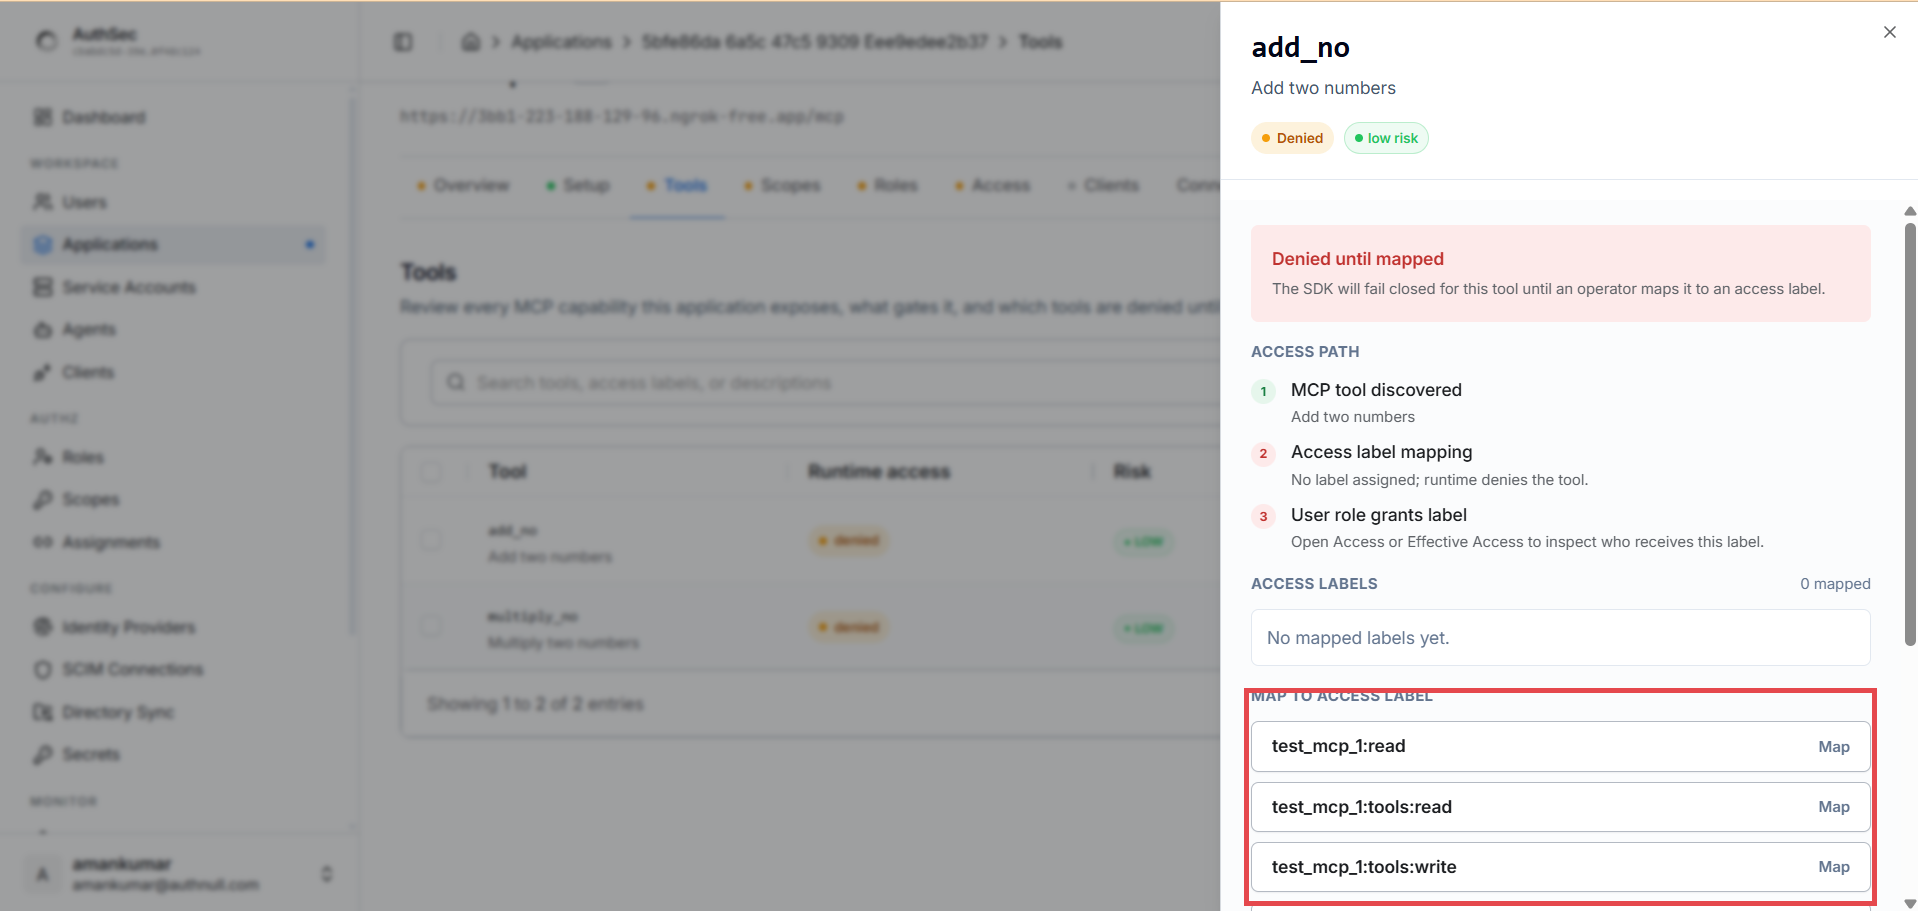Screen dimensions: 1918x911
Task: Open Scopes in the sidebar
Action: (x=76, y=499)
